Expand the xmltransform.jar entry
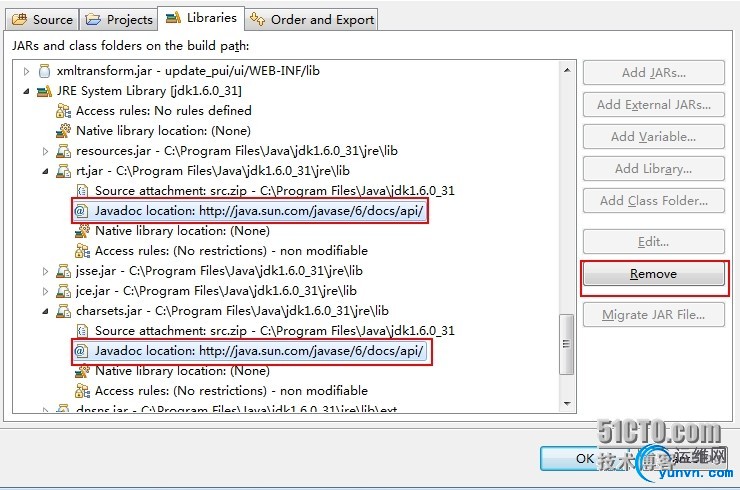The height and width of the screenshot is (490, 740). 26,71
